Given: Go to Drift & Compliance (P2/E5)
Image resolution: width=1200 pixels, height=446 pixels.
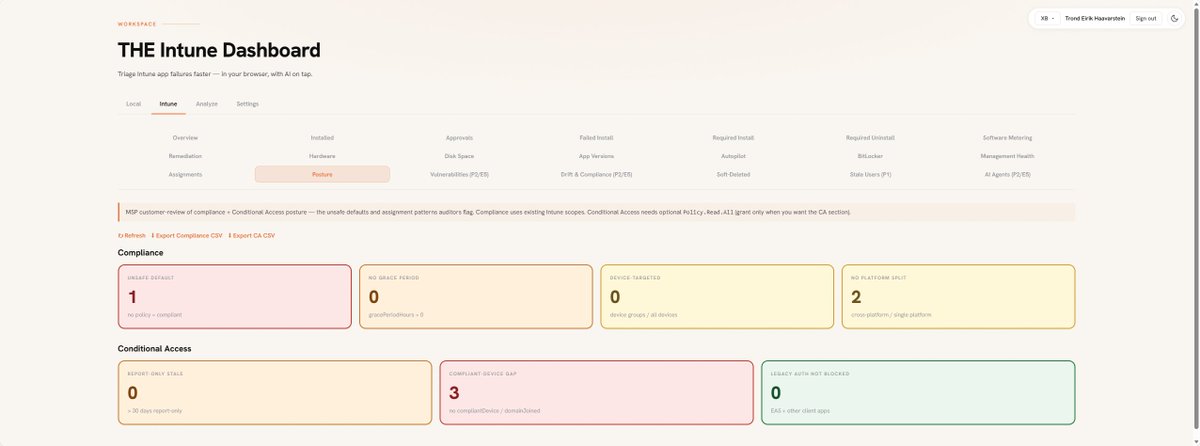Looking at the screenshot, I should click(x=596, y=174).
